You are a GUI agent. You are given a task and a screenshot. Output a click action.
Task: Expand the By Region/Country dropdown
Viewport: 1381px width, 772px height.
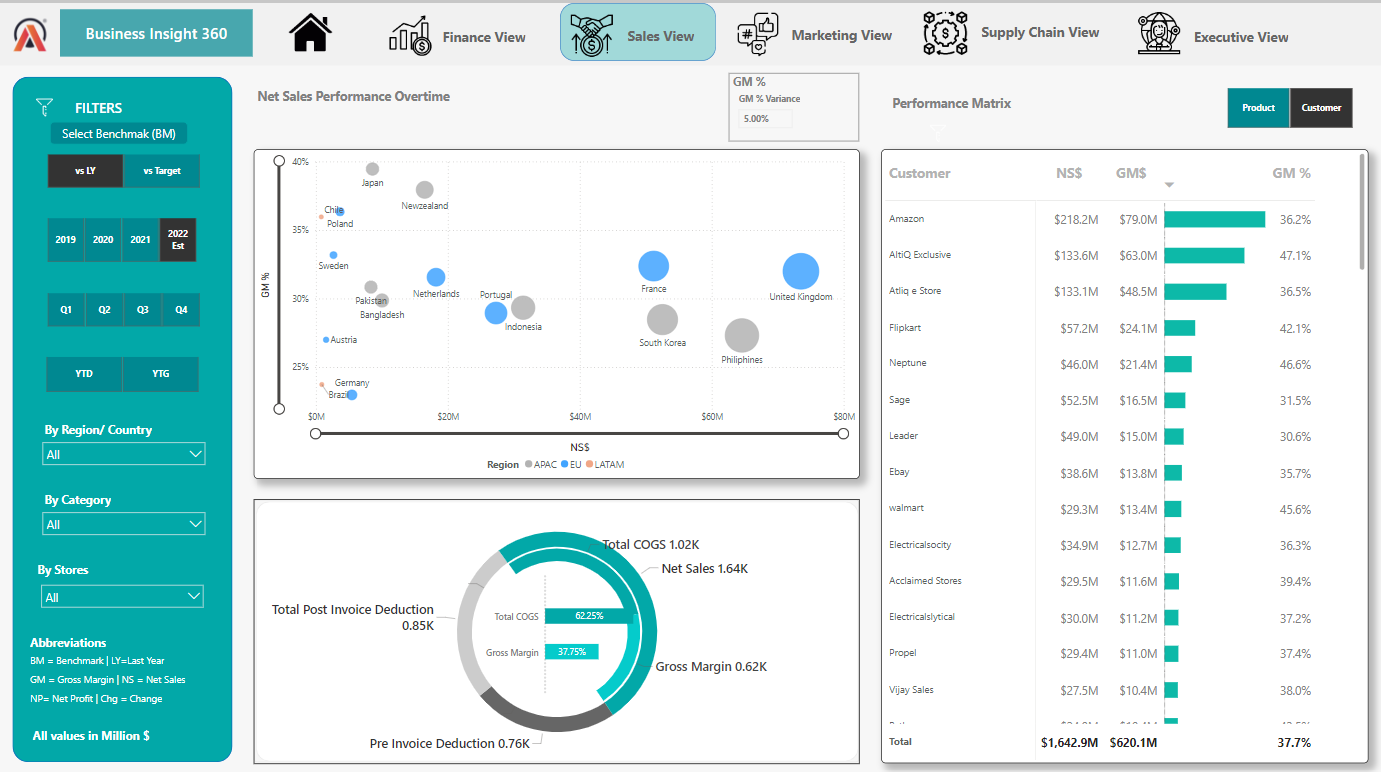(x=124, y=454)
